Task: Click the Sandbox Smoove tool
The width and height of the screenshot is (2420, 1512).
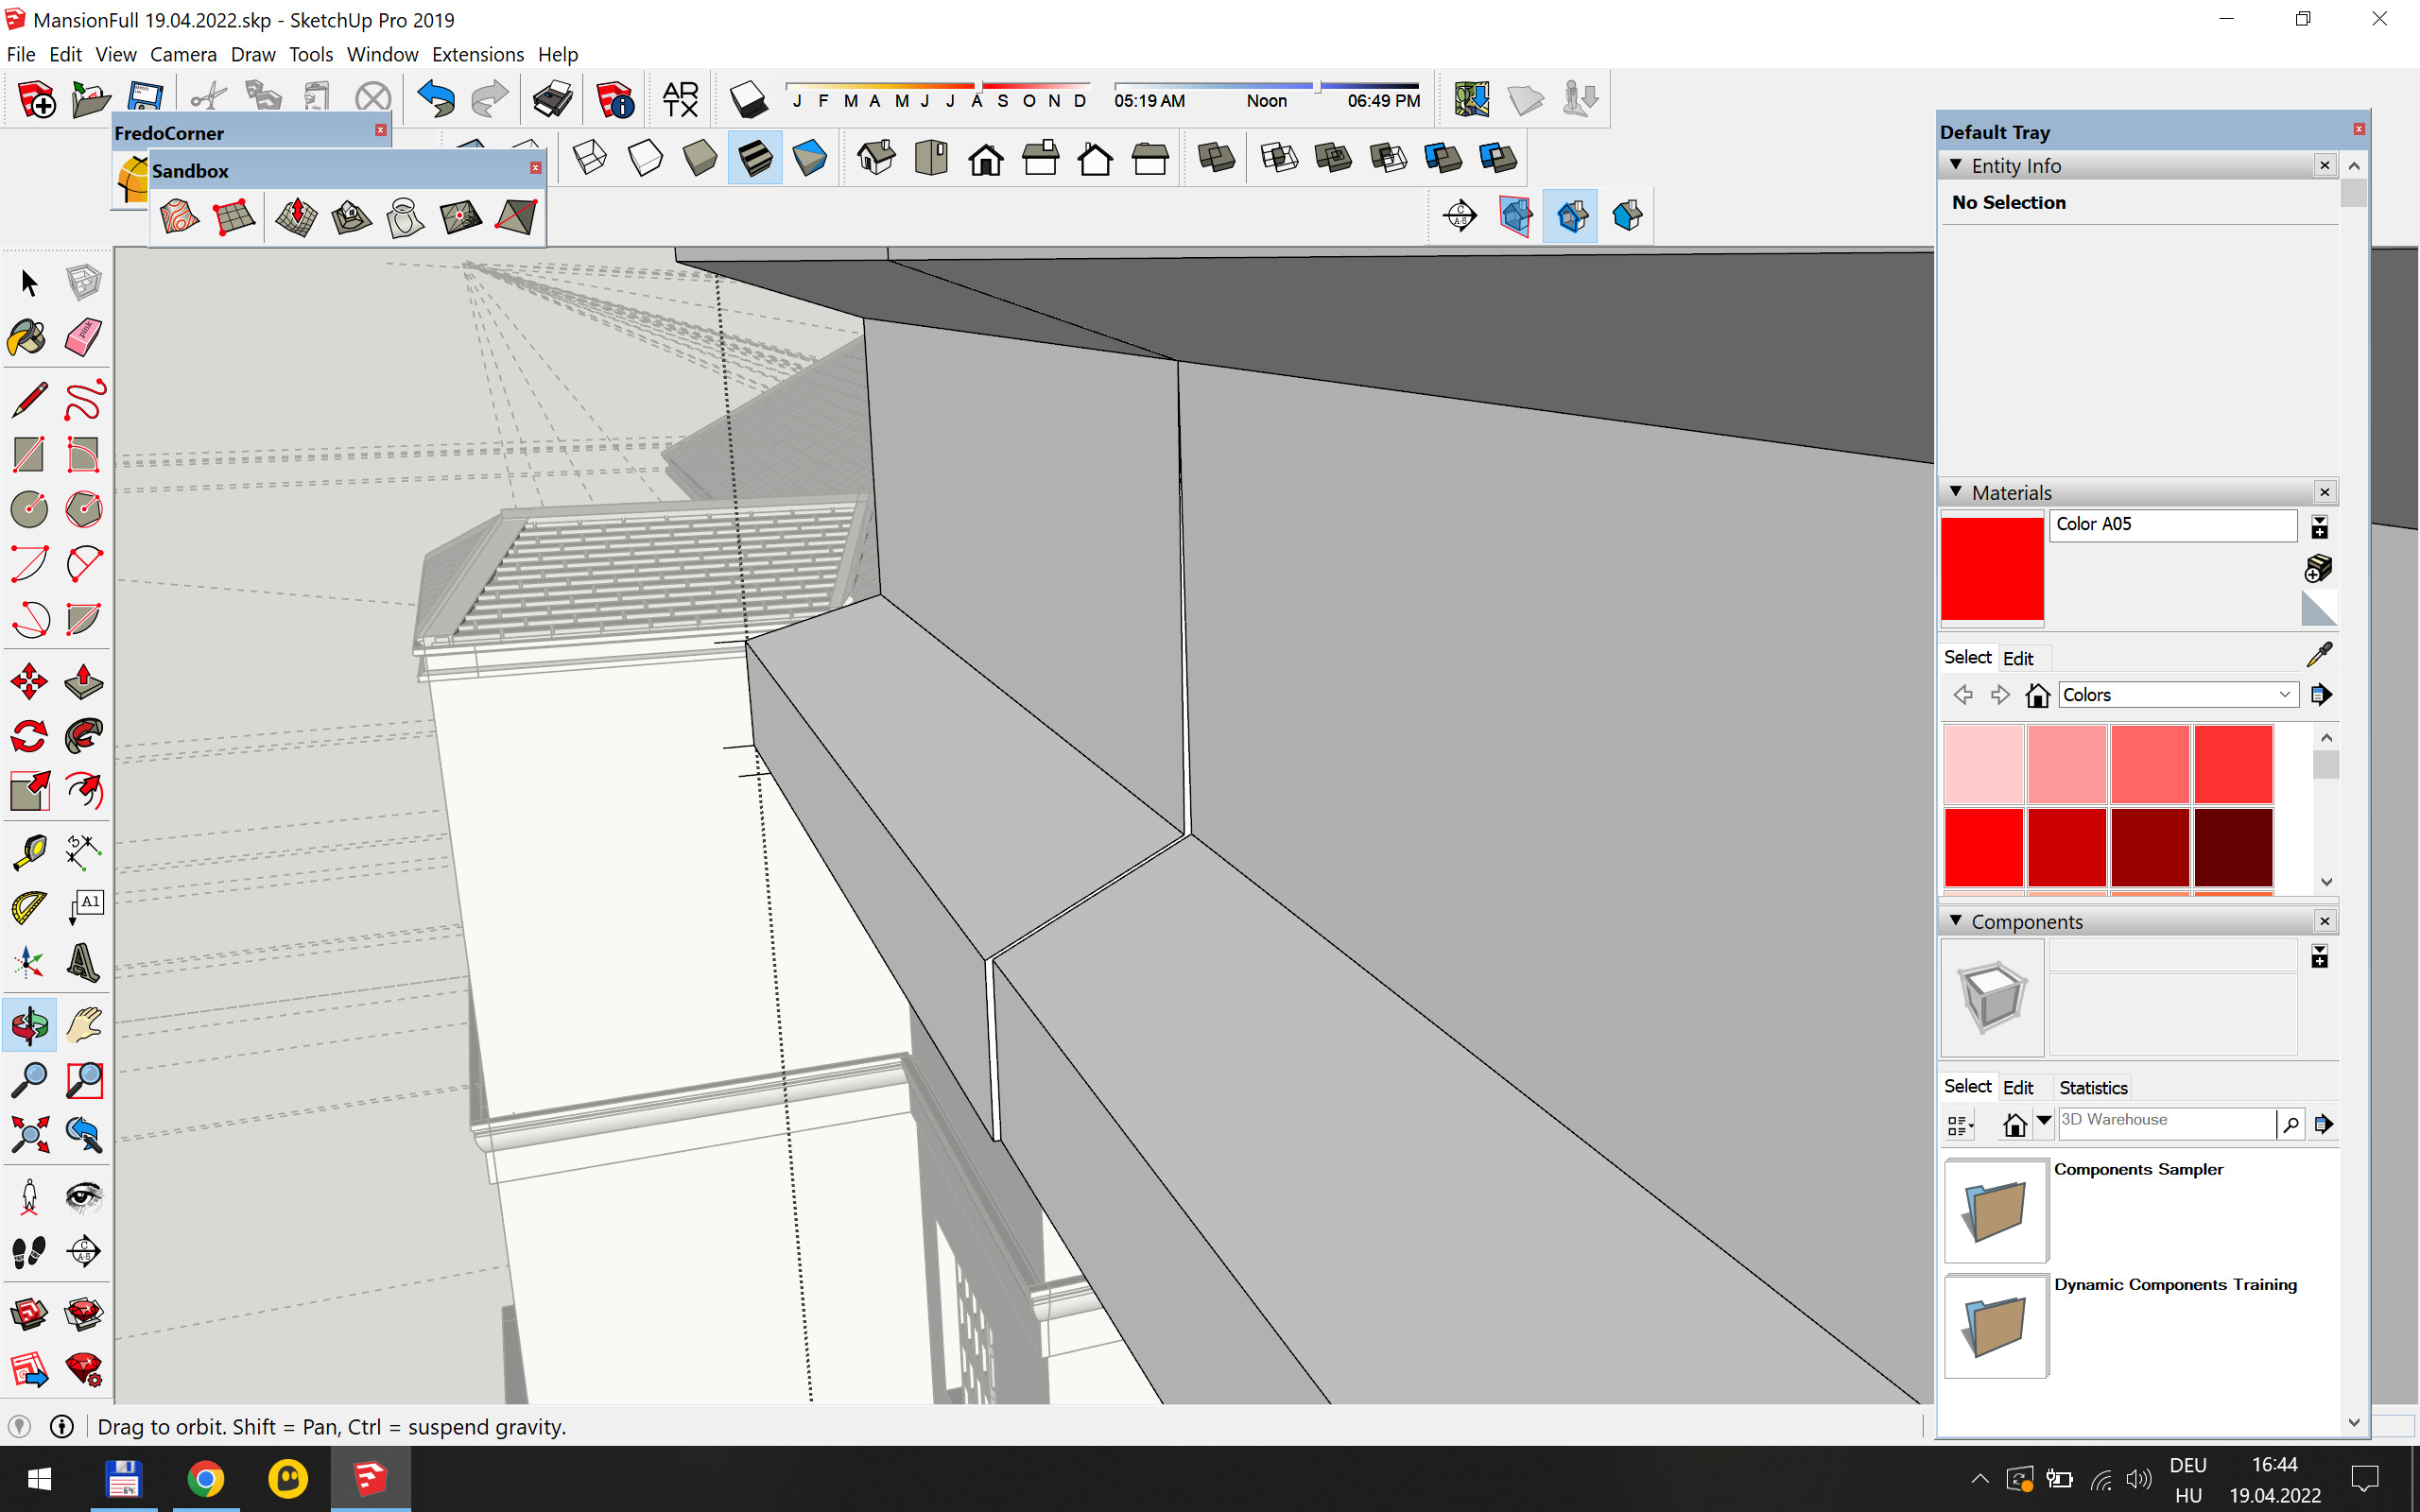Action: click(x=296, y=216)
